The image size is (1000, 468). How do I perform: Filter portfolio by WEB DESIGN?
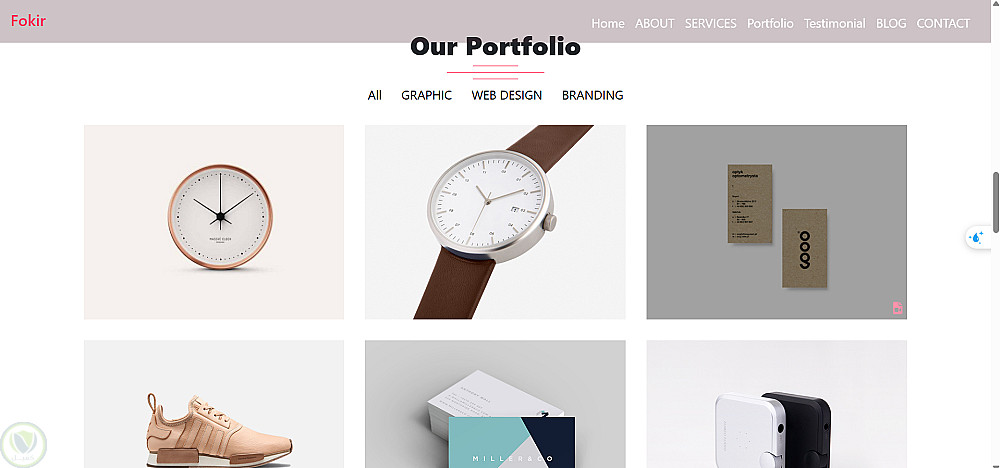coord(507,95)
